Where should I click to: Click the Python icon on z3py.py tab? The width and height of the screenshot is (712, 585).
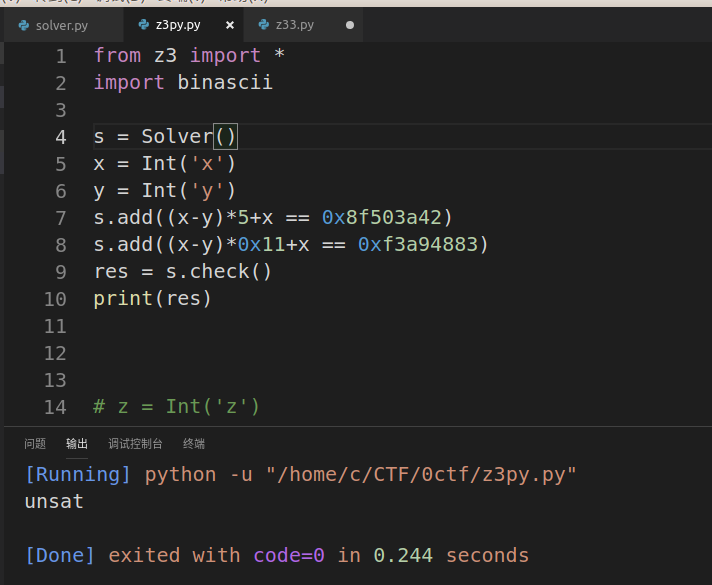tap(143, 25)
